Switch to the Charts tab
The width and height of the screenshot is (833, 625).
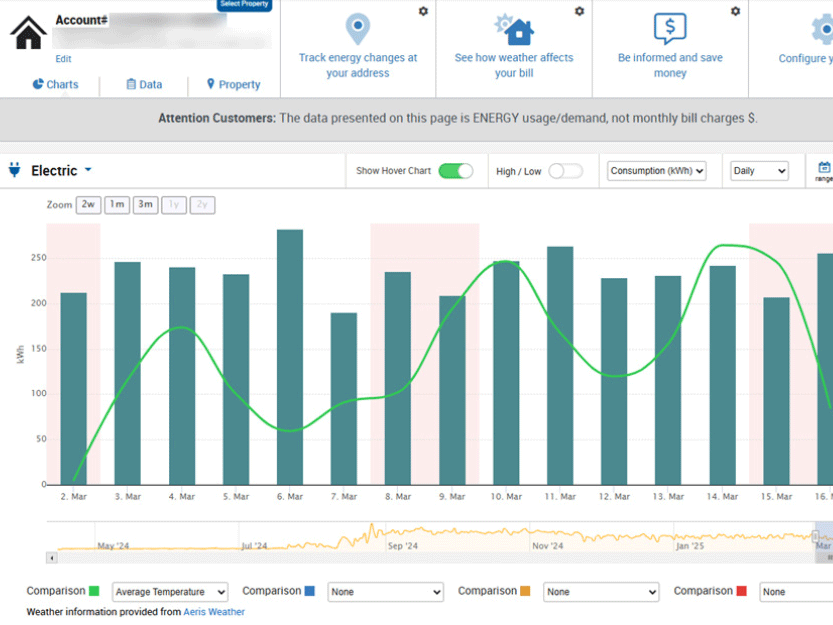tap(56, 85)
